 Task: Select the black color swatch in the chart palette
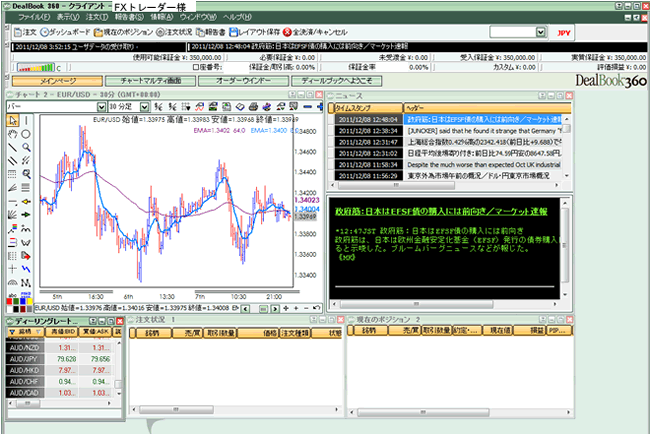16,309
